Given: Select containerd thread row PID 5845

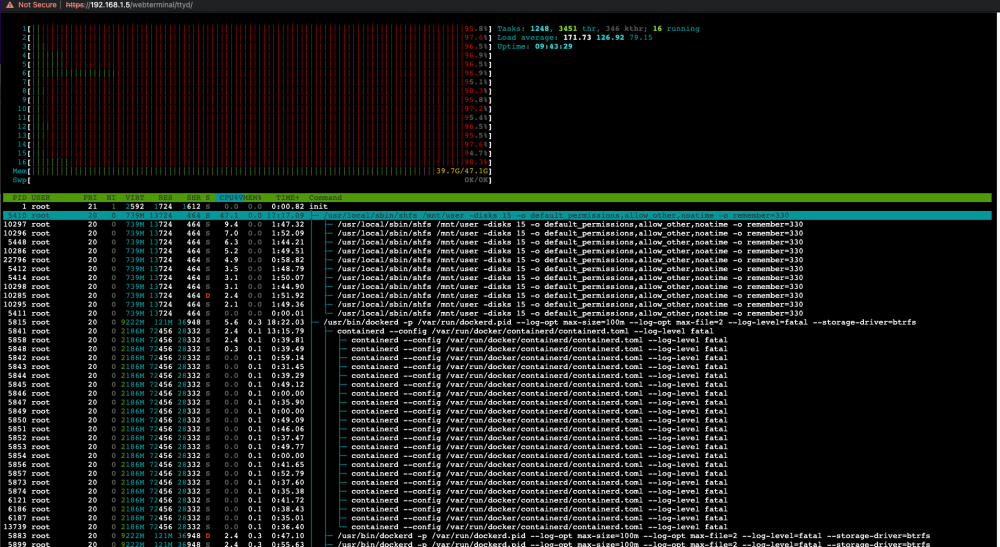Looking at the screenshot, I should point(497,385).
